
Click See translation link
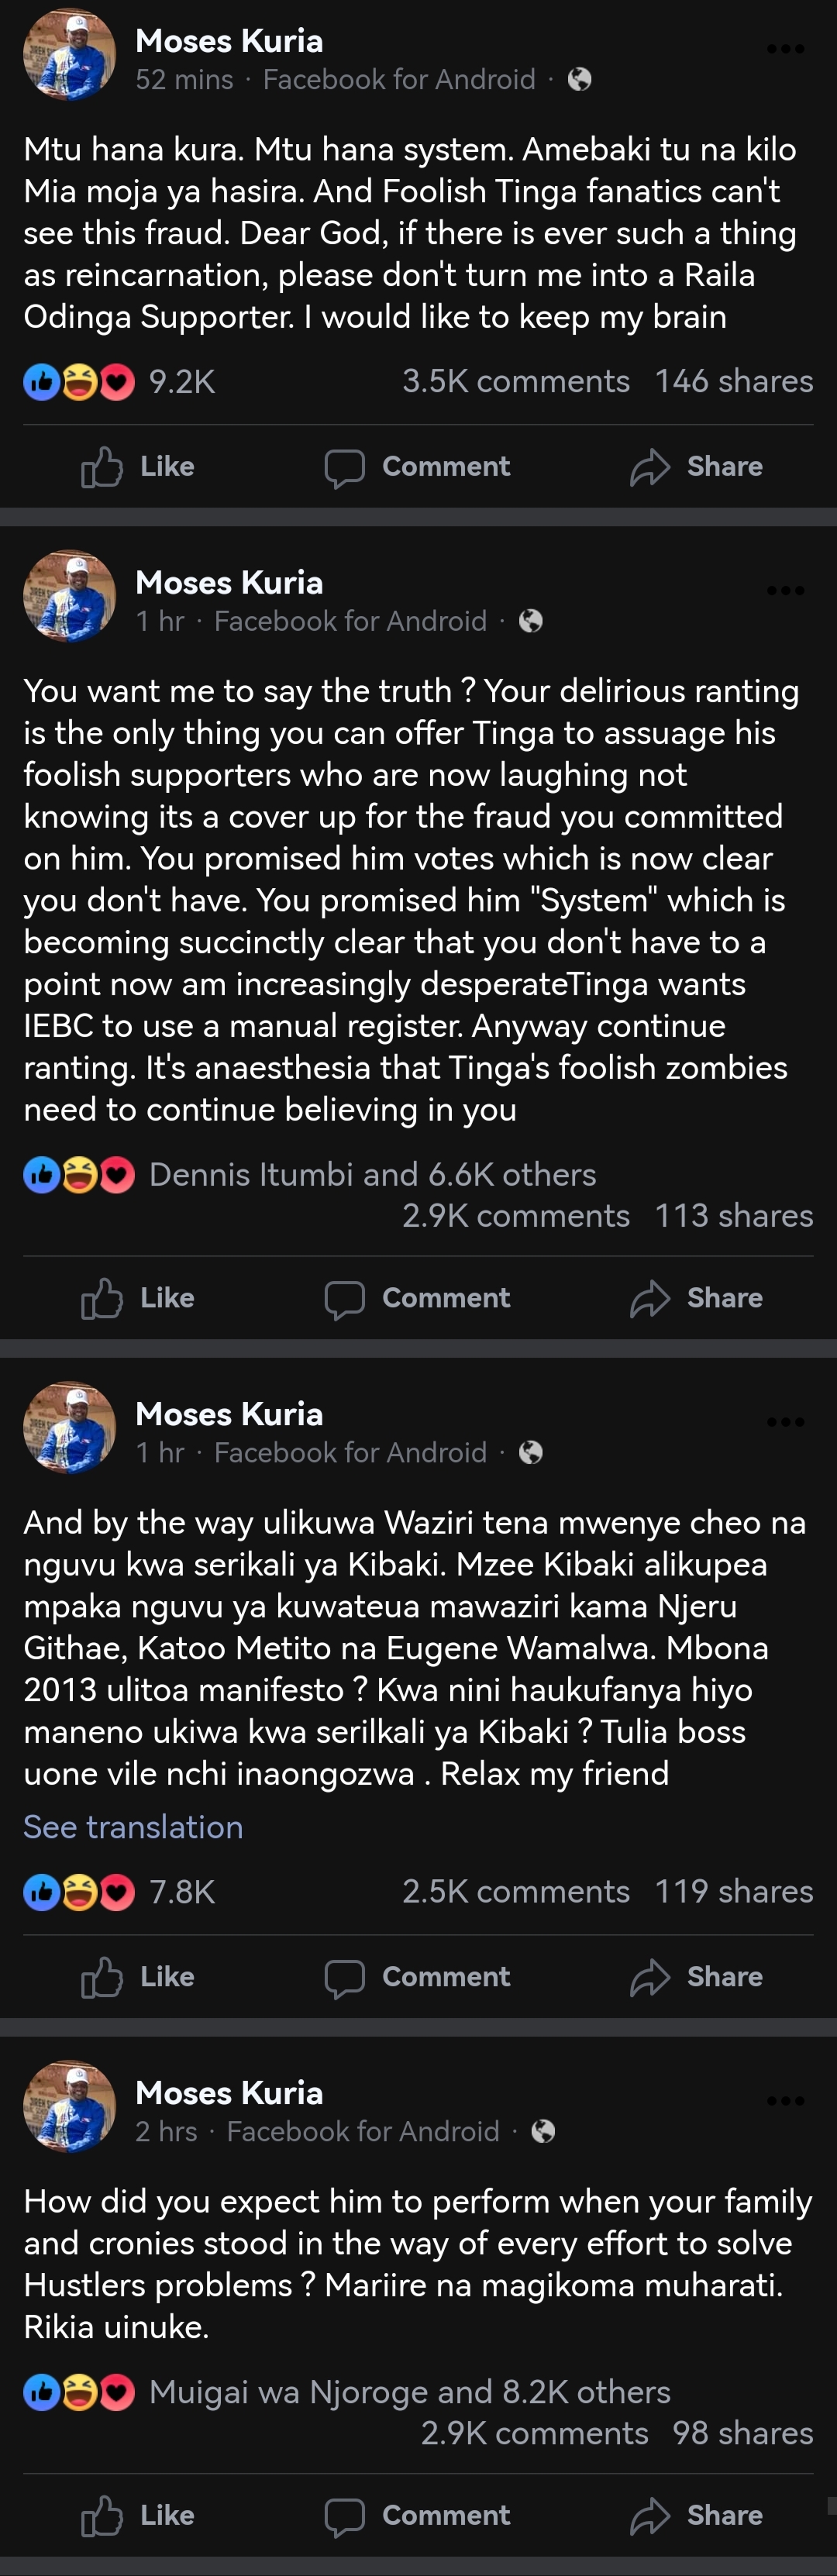point(133,1827)
